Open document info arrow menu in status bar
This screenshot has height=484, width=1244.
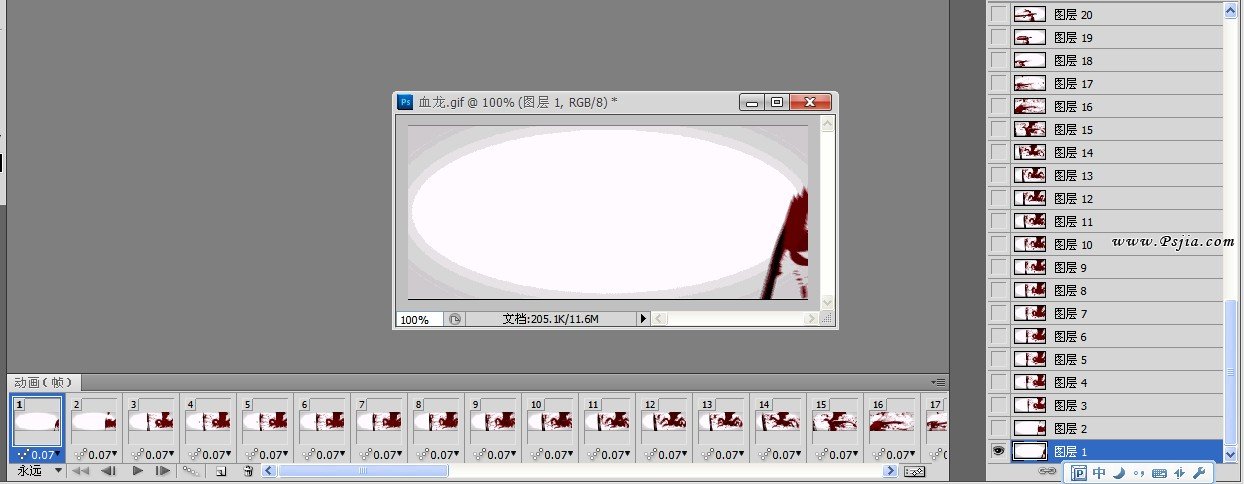click(643, 319)
